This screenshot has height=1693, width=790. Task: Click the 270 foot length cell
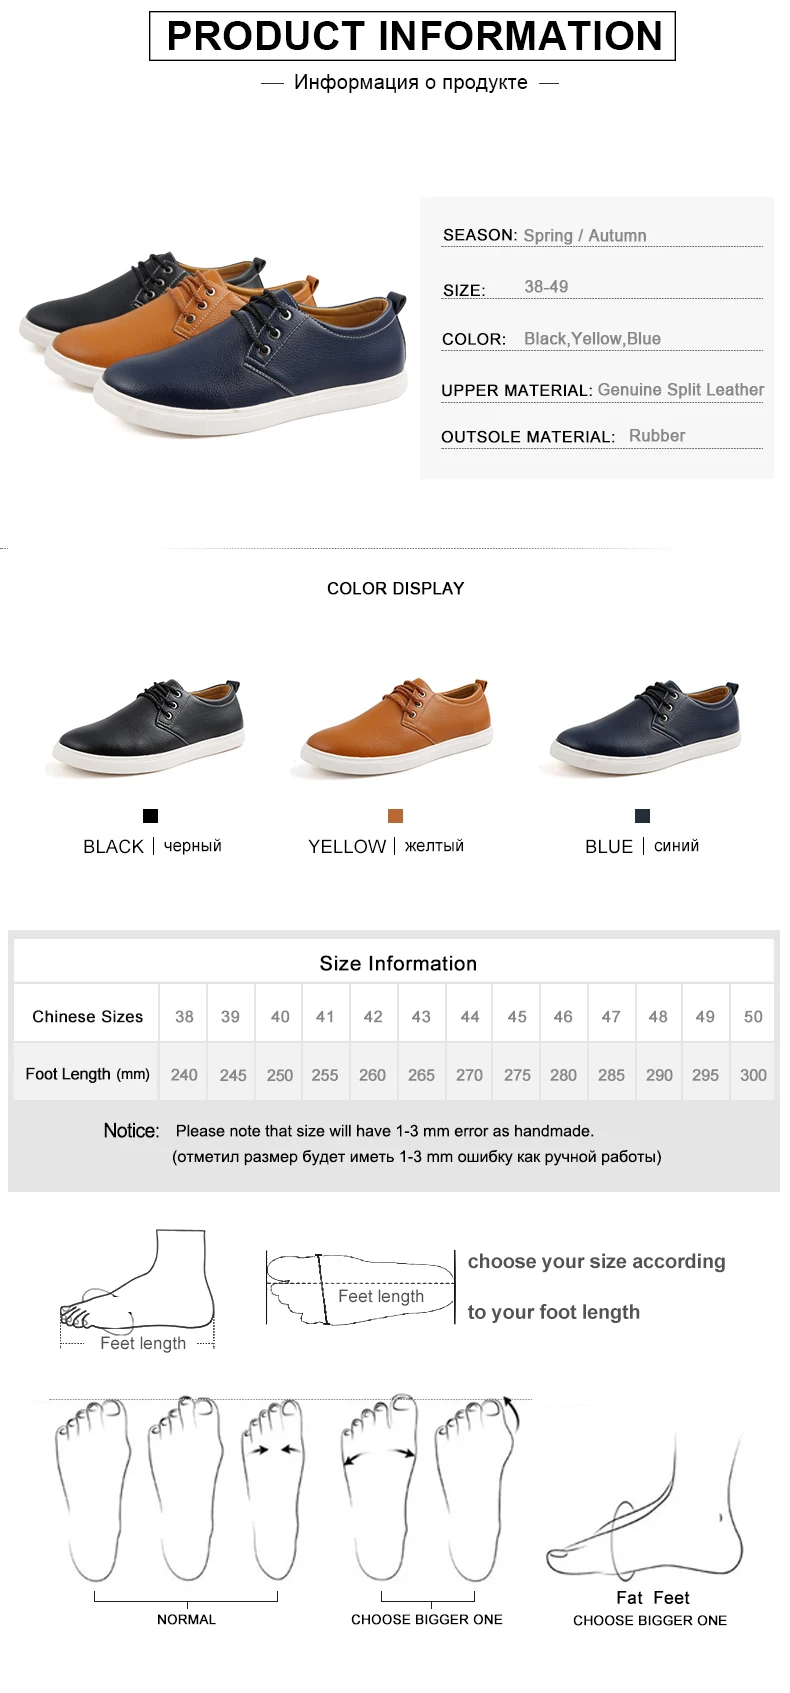point(469,1075)
